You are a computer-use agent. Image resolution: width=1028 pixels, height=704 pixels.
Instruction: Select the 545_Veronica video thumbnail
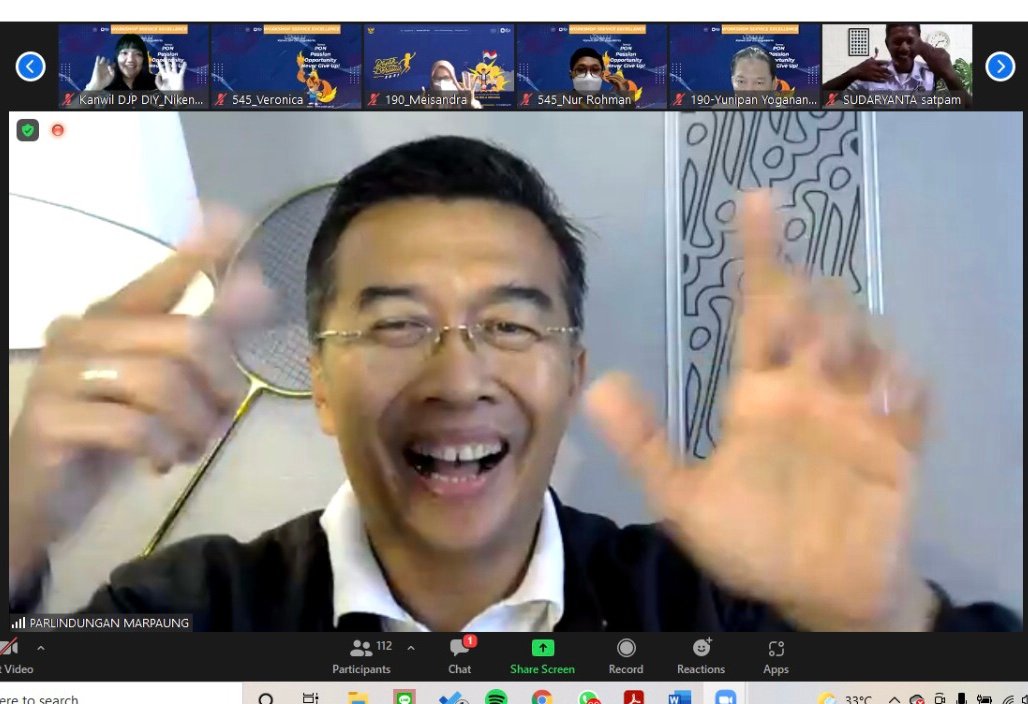tap(286, 66)
